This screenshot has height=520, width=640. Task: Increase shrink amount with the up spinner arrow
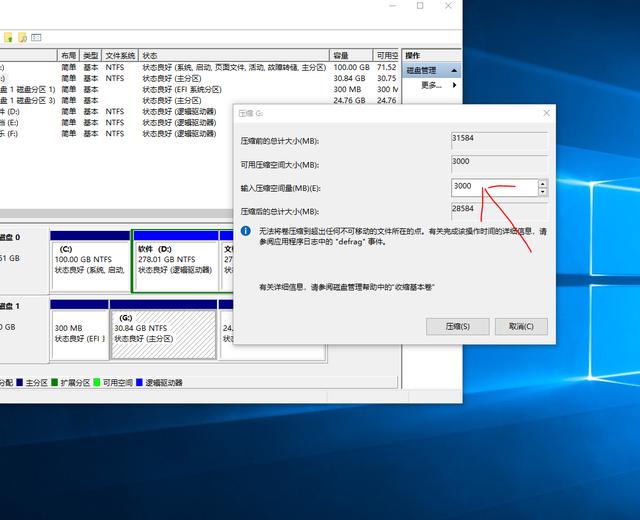tap(543, 183)
